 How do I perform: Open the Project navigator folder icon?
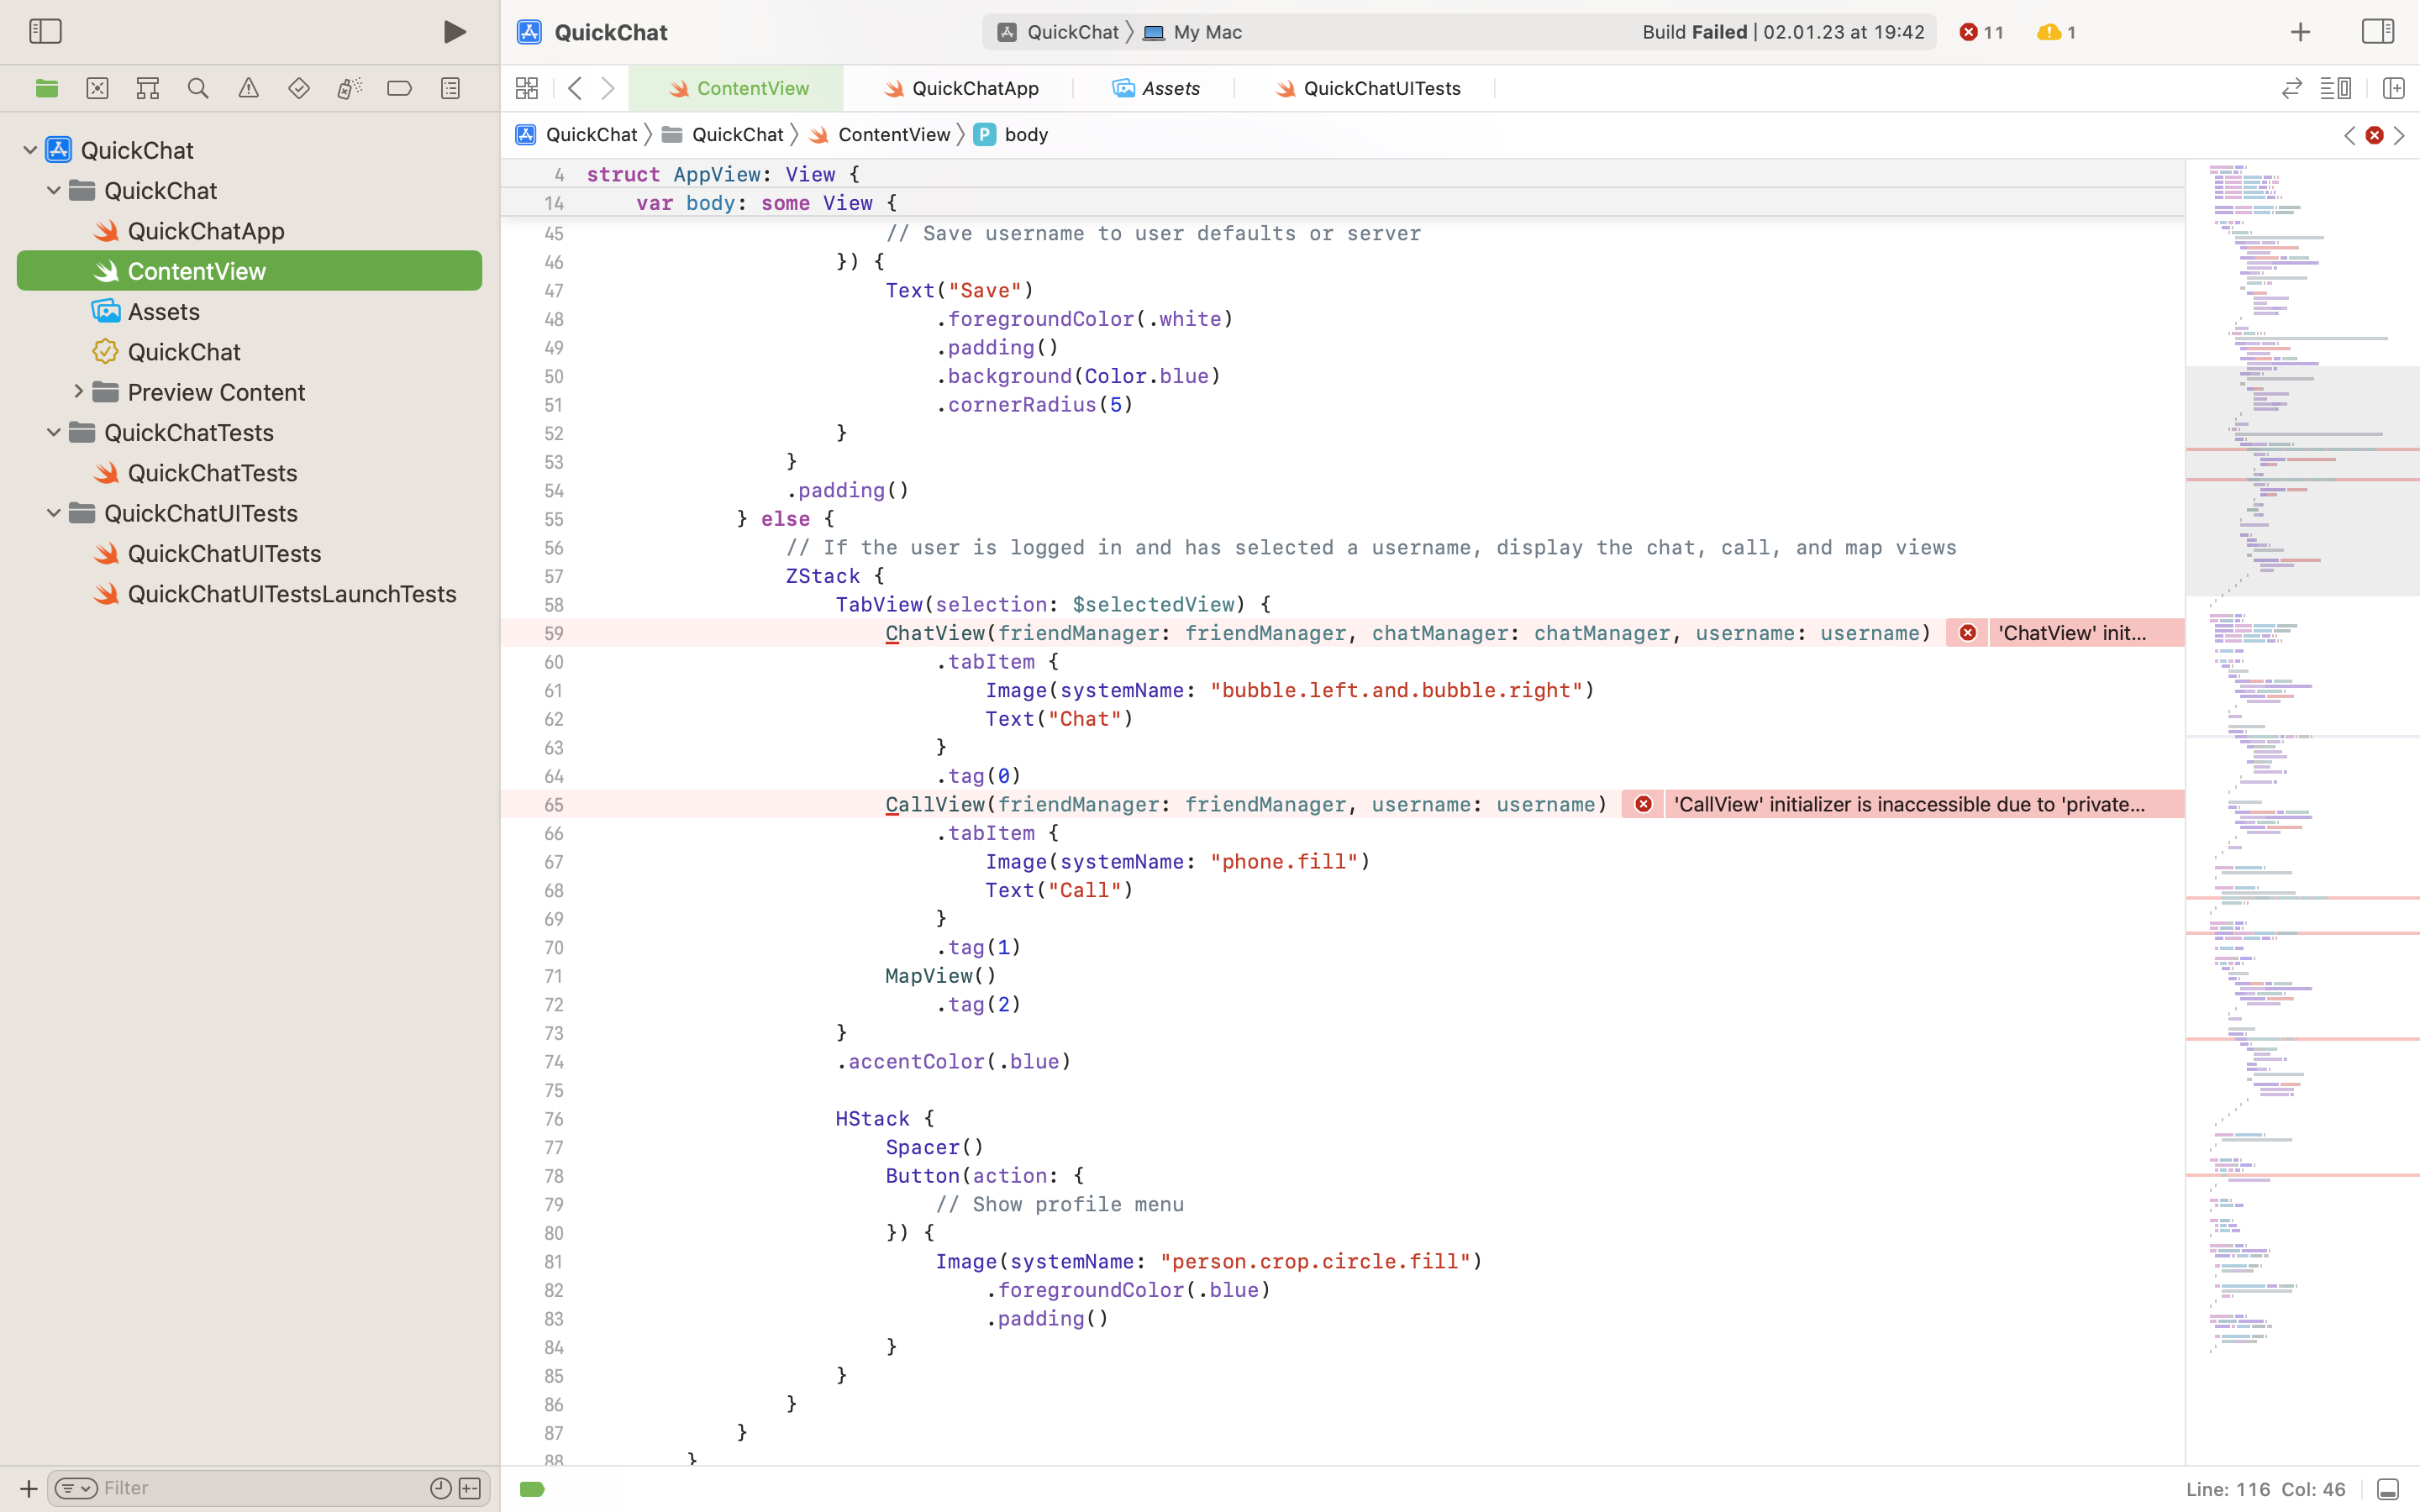[46, 88]
